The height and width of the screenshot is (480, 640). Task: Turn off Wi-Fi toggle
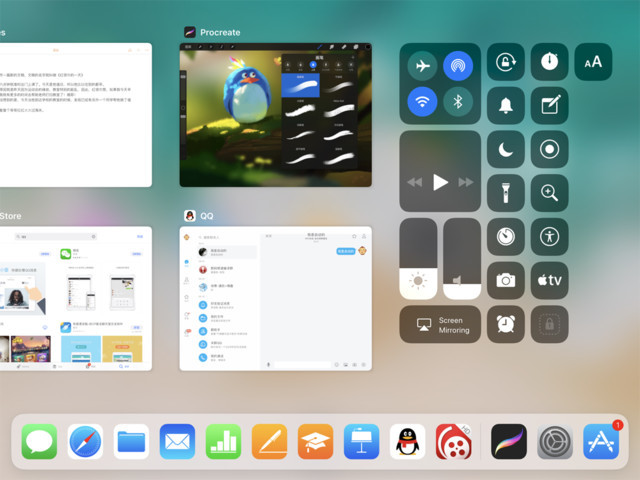[x=422, y=102]
